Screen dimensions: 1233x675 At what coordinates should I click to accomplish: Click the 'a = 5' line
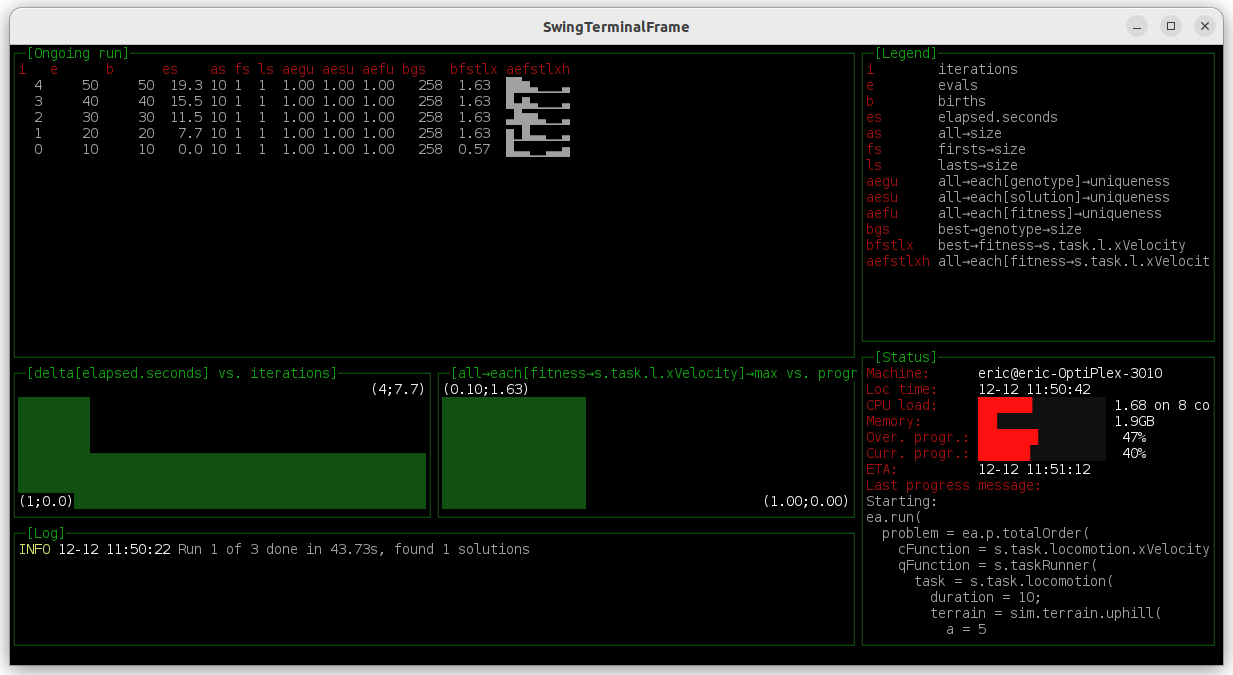[x=966, y=629]
